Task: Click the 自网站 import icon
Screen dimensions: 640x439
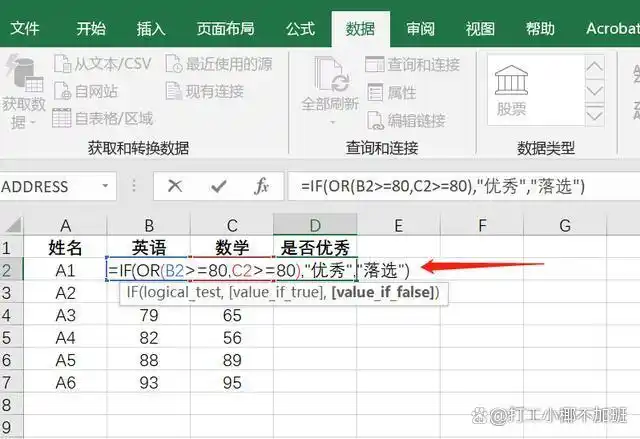Action: [x=62, y=91]
